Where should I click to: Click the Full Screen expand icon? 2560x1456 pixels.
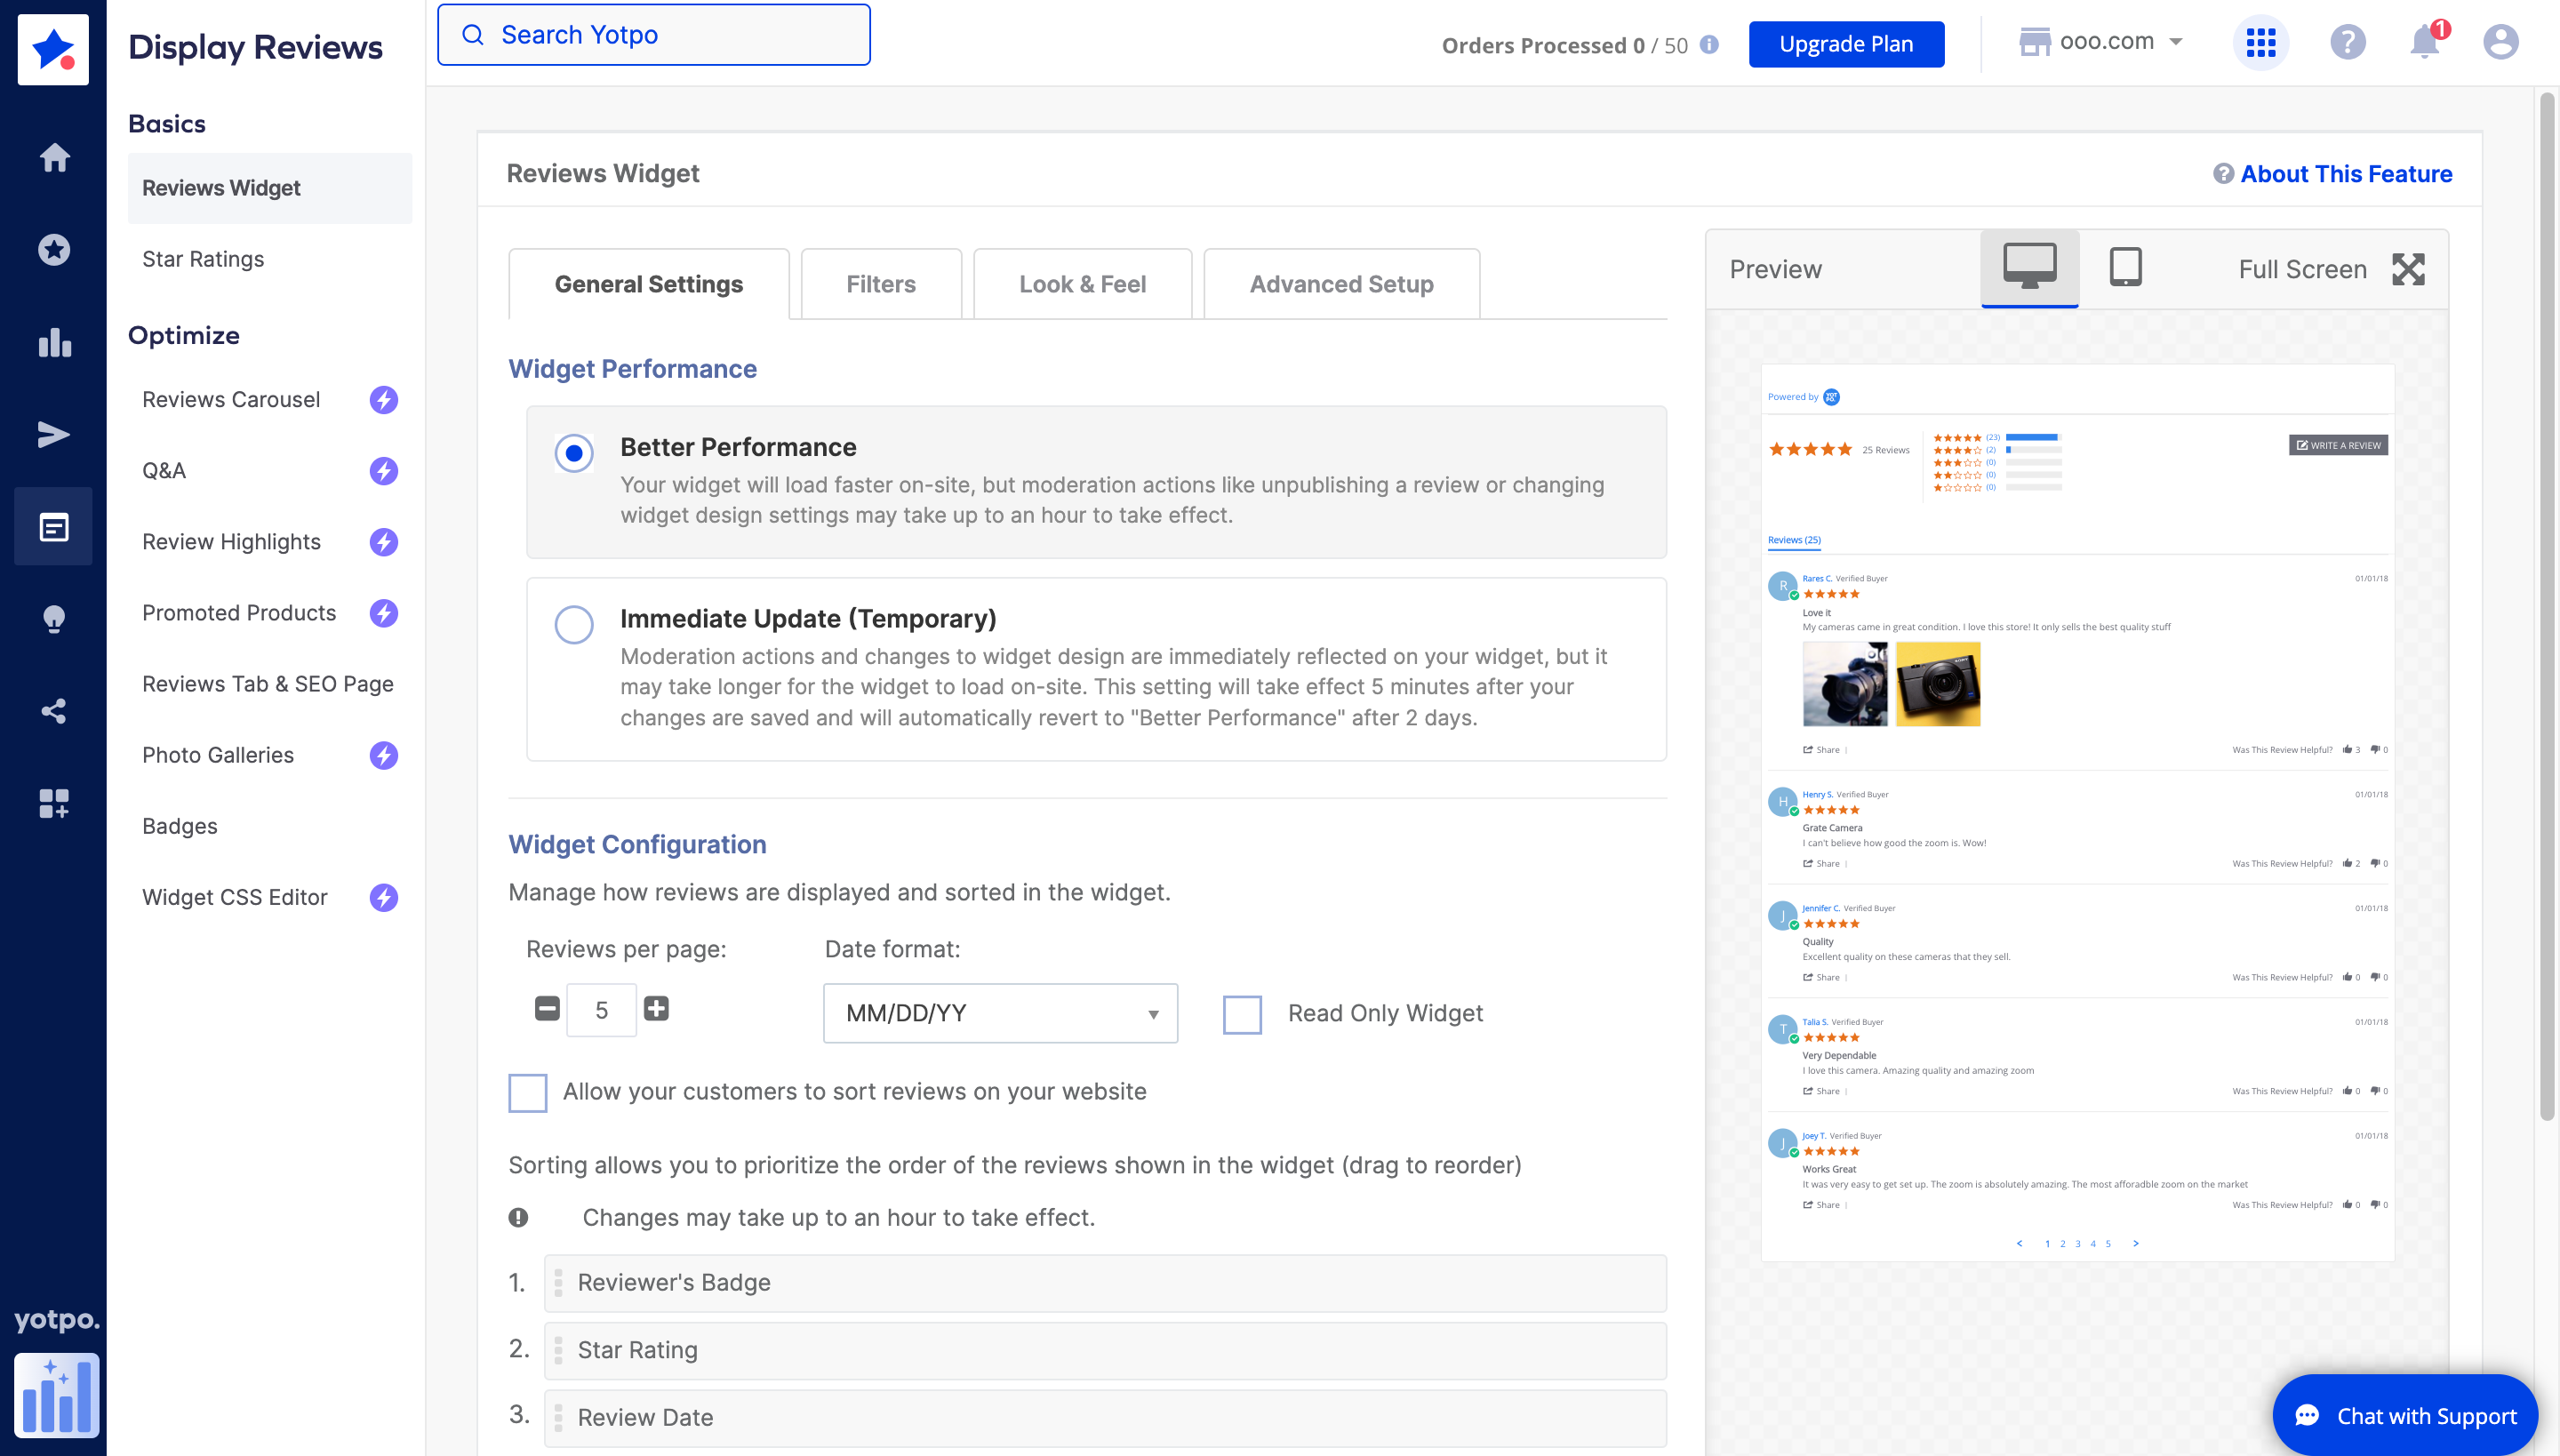pyautogui.click(x=2408, y=269)
